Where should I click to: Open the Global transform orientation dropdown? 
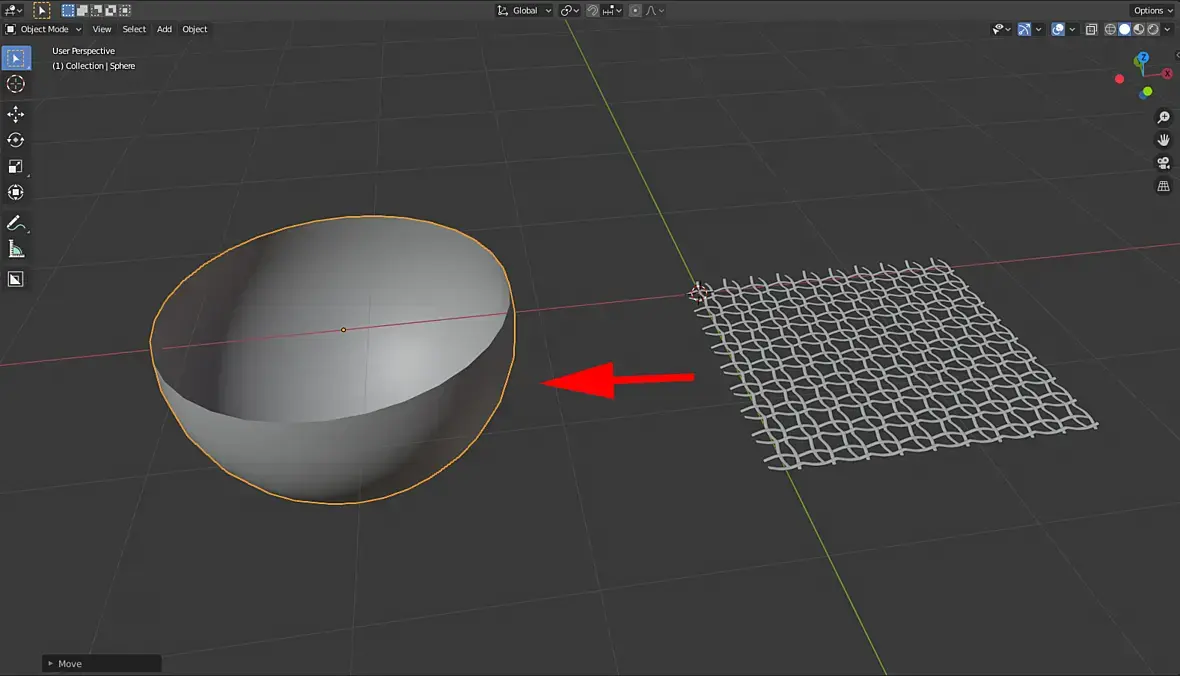(524, 11)
